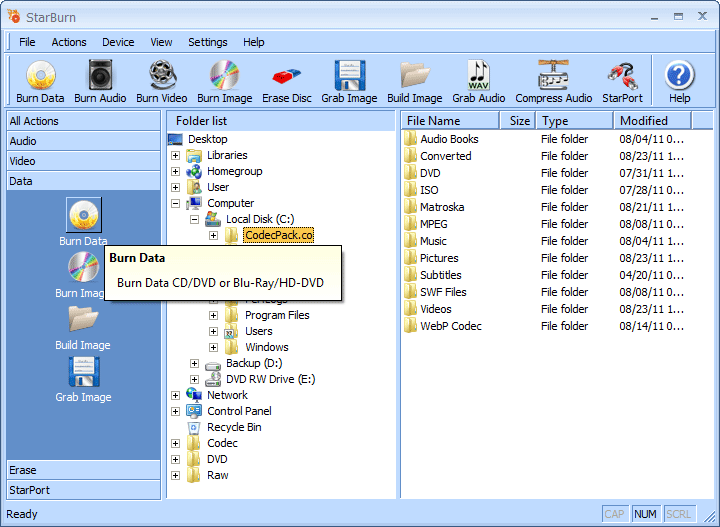Expand the Program Files folder
Screen dimensions: 720x527
pos(213,315)
